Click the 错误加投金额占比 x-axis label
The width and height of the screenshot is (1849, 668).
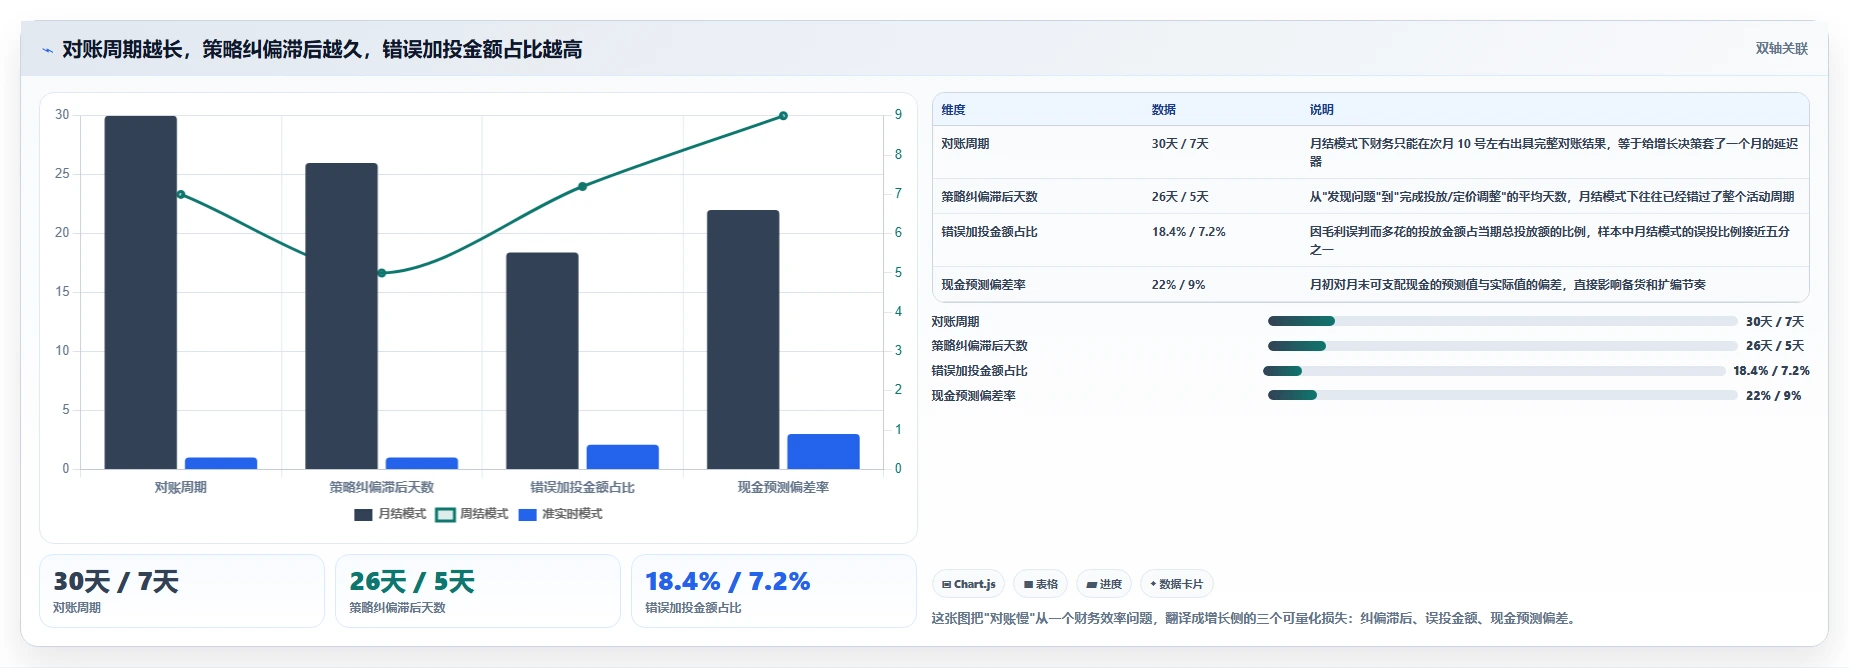click(x=582, y=488)
